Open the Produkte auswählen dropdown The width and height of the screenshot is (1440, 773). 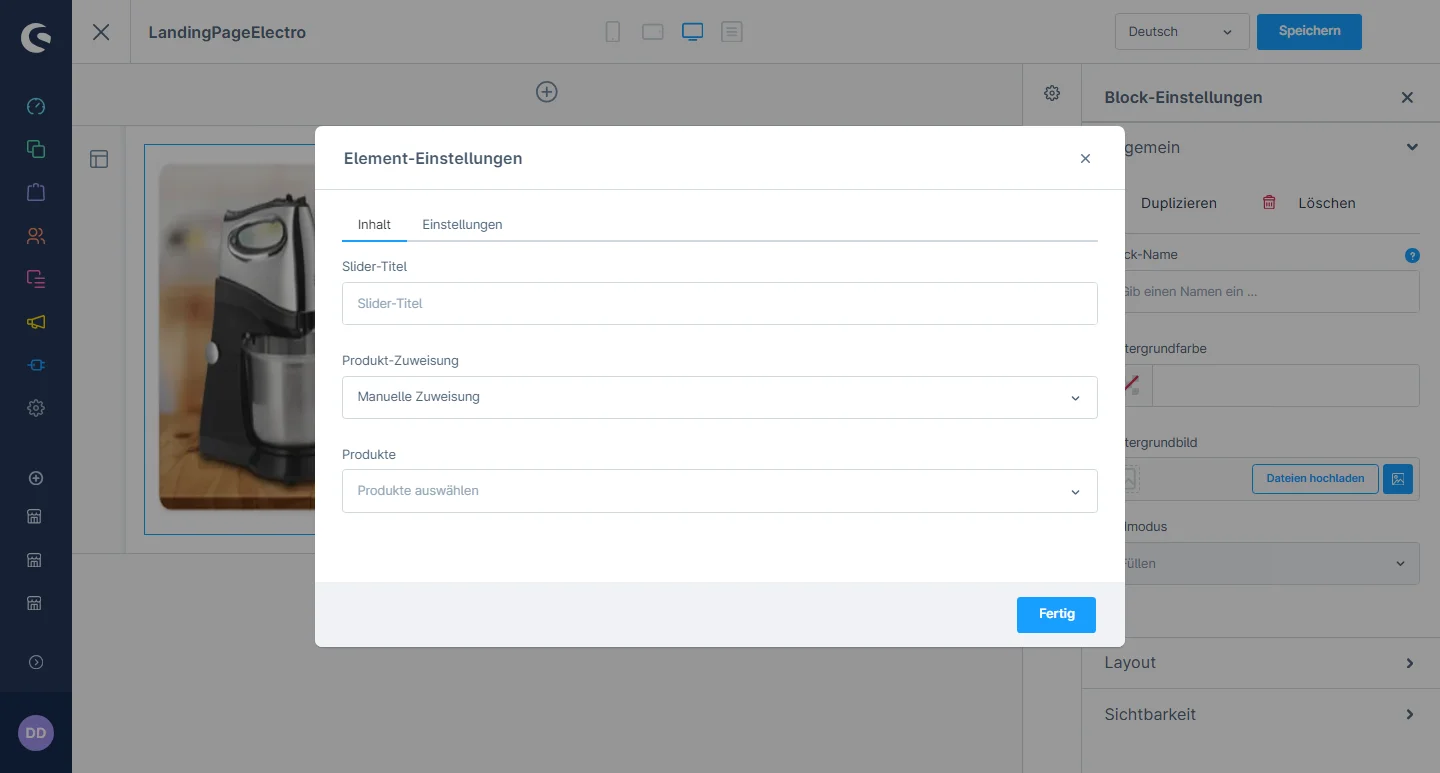click(x=719, y=491)
